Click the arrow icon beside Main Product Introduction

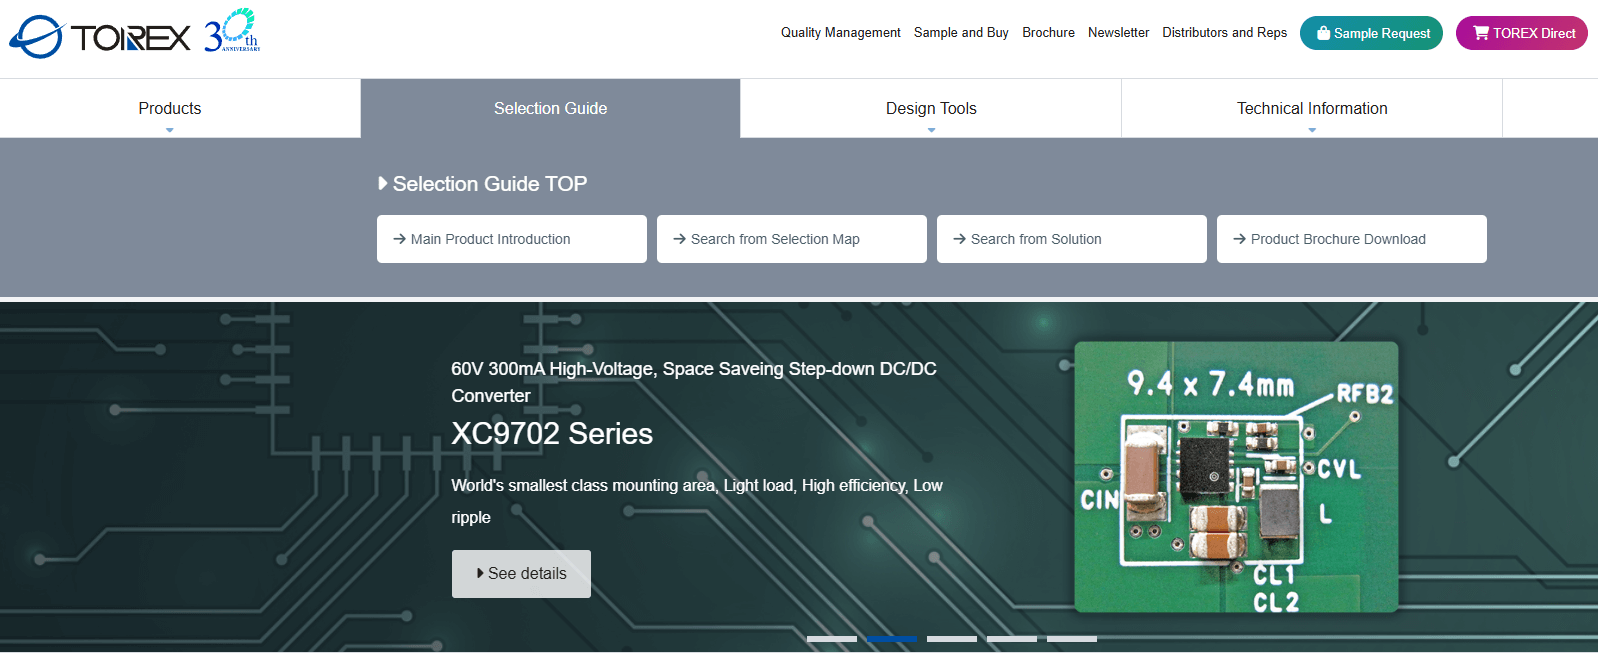coord(399,239)
